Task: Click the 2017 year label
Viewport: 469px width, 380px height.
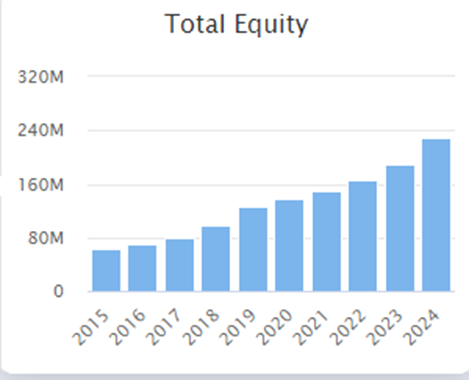Action: click(x=164, y=328)
